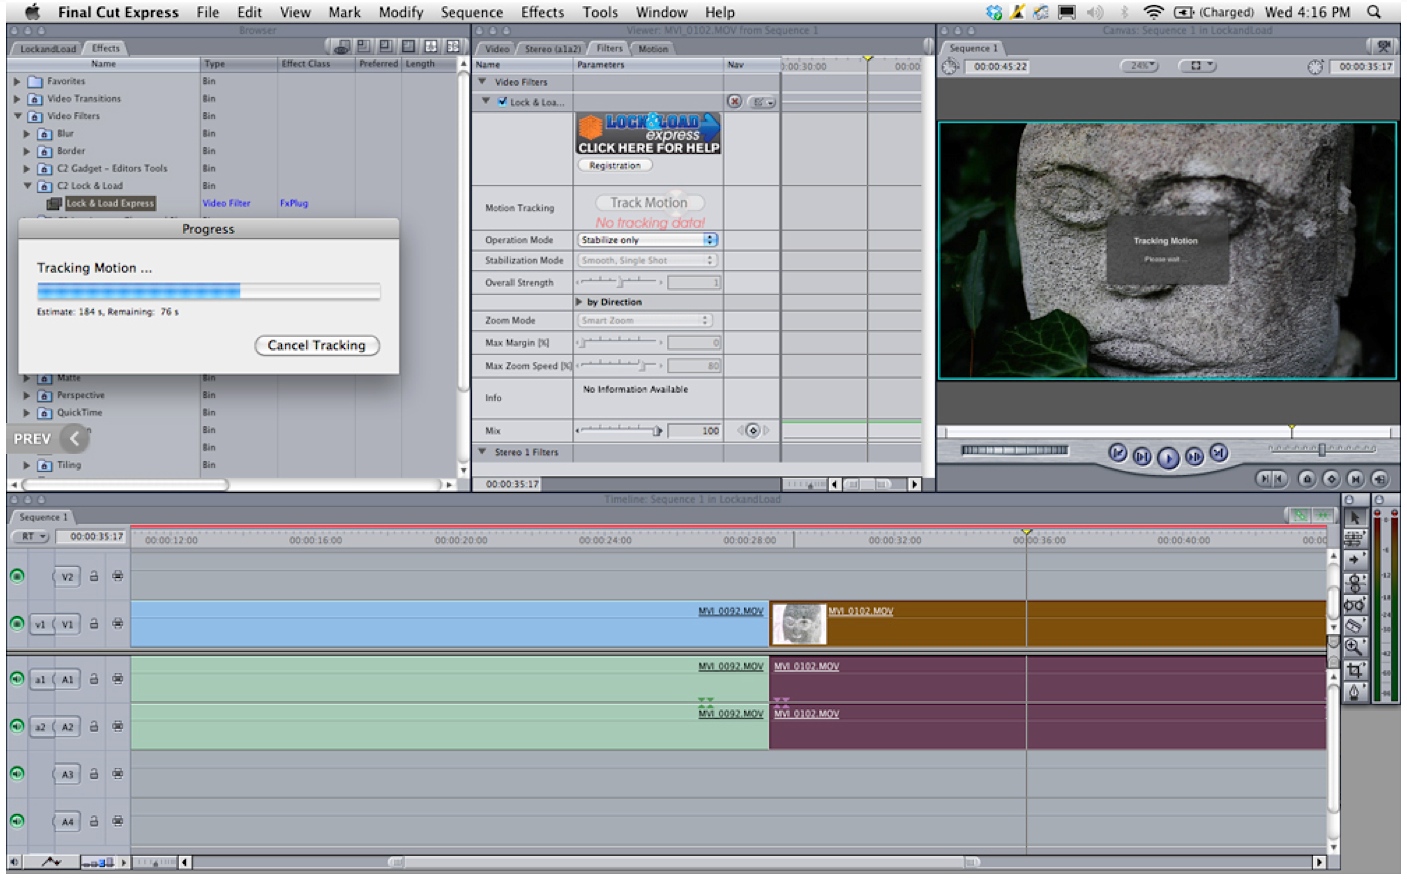Image resolution: width=1407 pixels, height=880 pixels.
Task: Expand the Blur bin
Action: click(27, 133)
